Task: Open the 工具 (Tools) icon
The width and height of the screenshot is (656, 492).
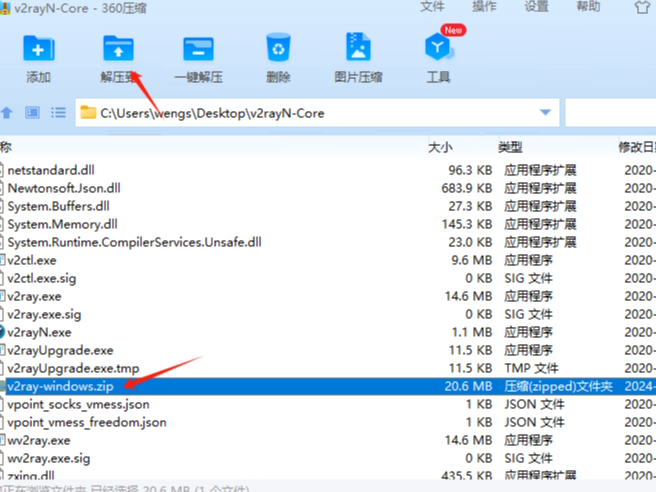Action: pos(438,47)
